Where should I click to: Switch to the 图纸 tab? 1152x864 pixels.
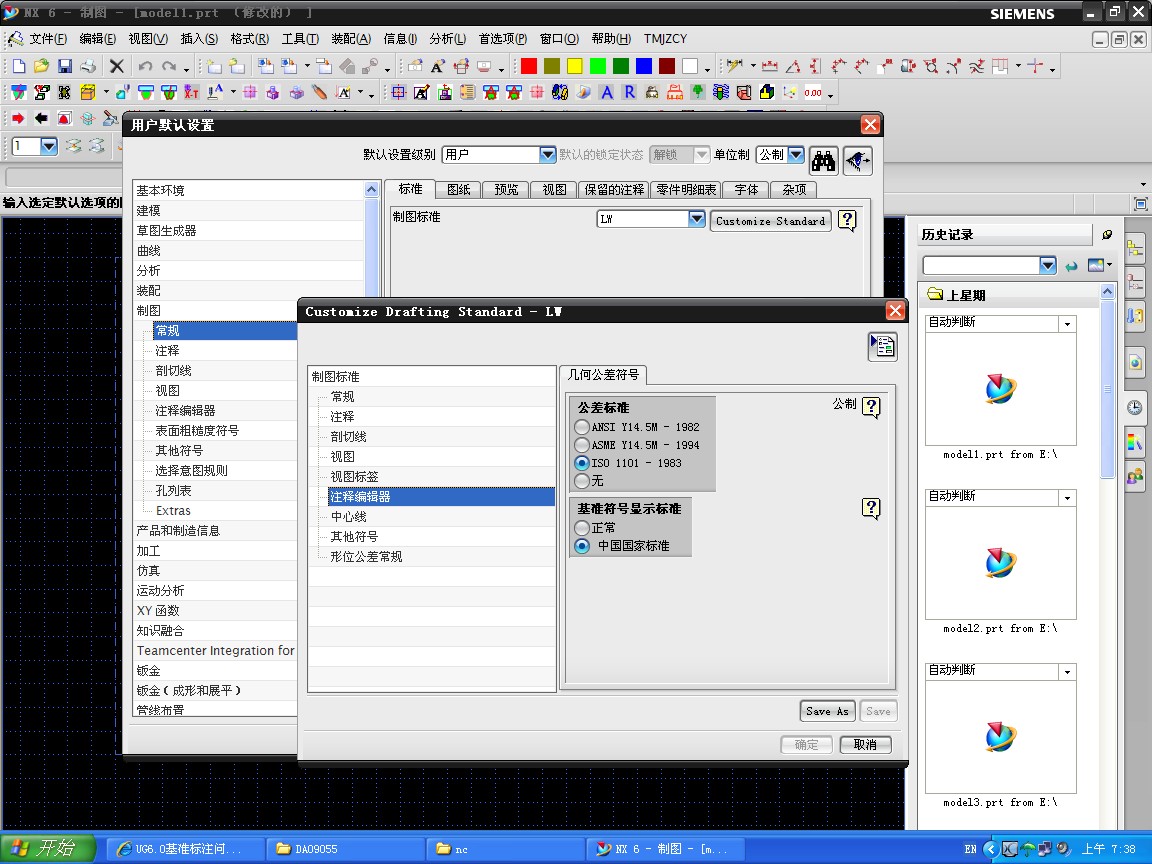[x=458, y=190]
